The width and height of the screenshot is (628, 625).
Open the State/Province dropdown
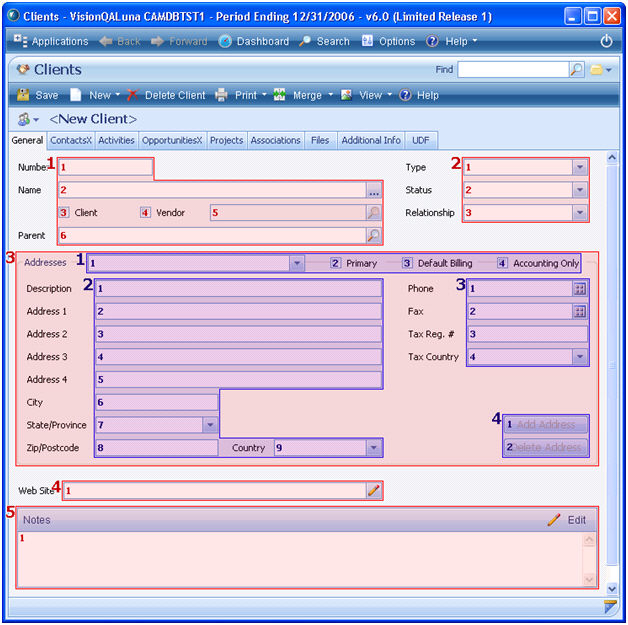pos(210,425)
